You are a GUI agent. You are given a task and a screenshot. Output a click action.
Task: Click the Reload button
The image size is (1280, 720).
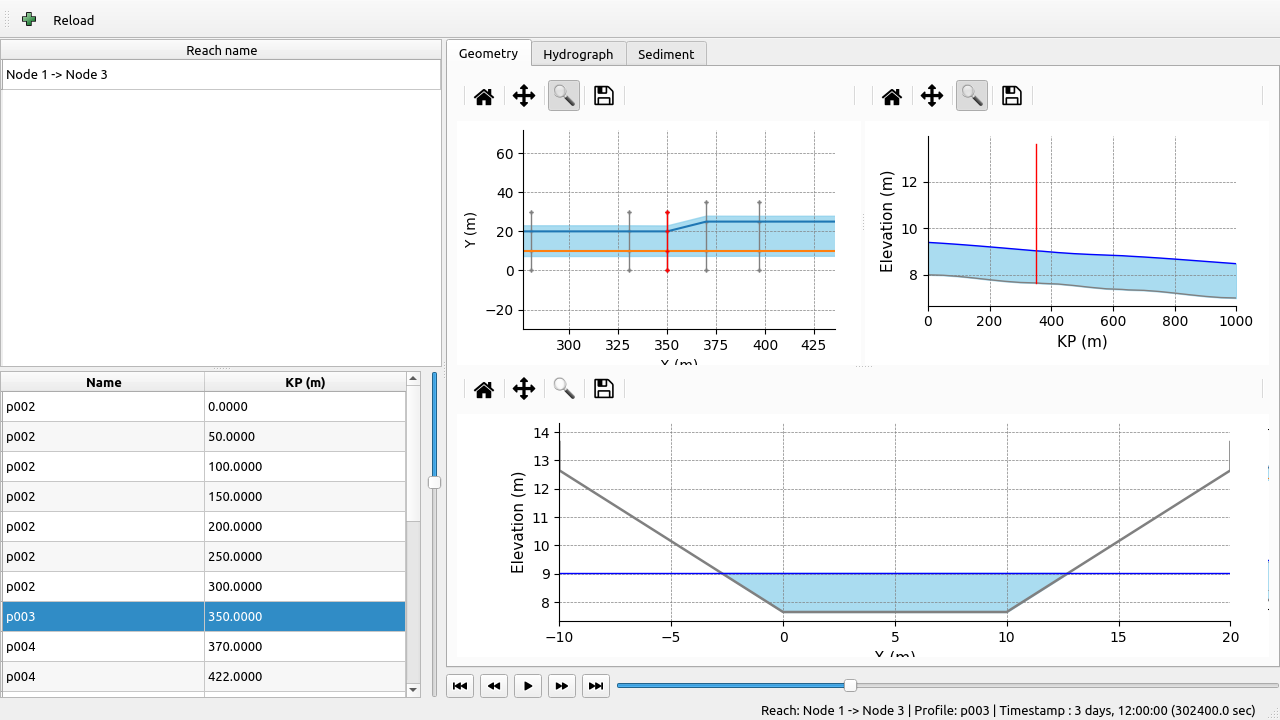73,20
